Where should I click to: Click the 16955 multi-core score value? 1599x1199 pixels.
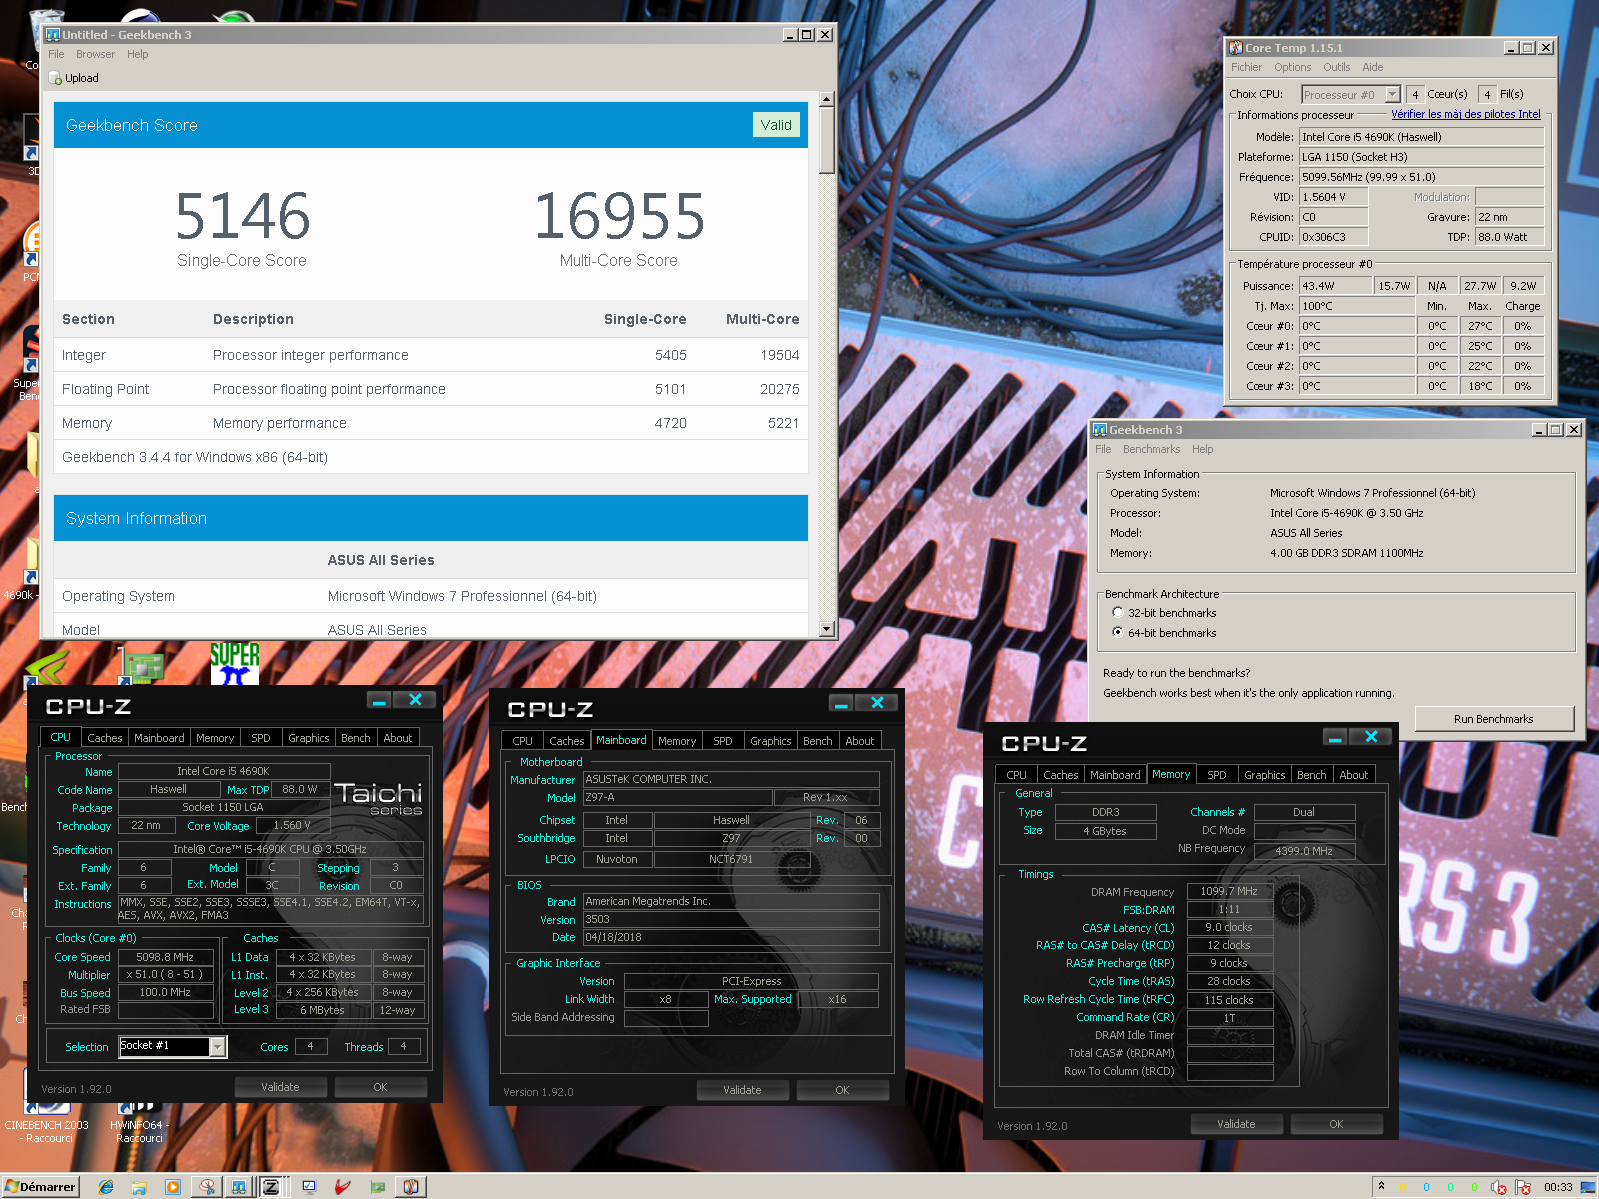pos(619,216)
